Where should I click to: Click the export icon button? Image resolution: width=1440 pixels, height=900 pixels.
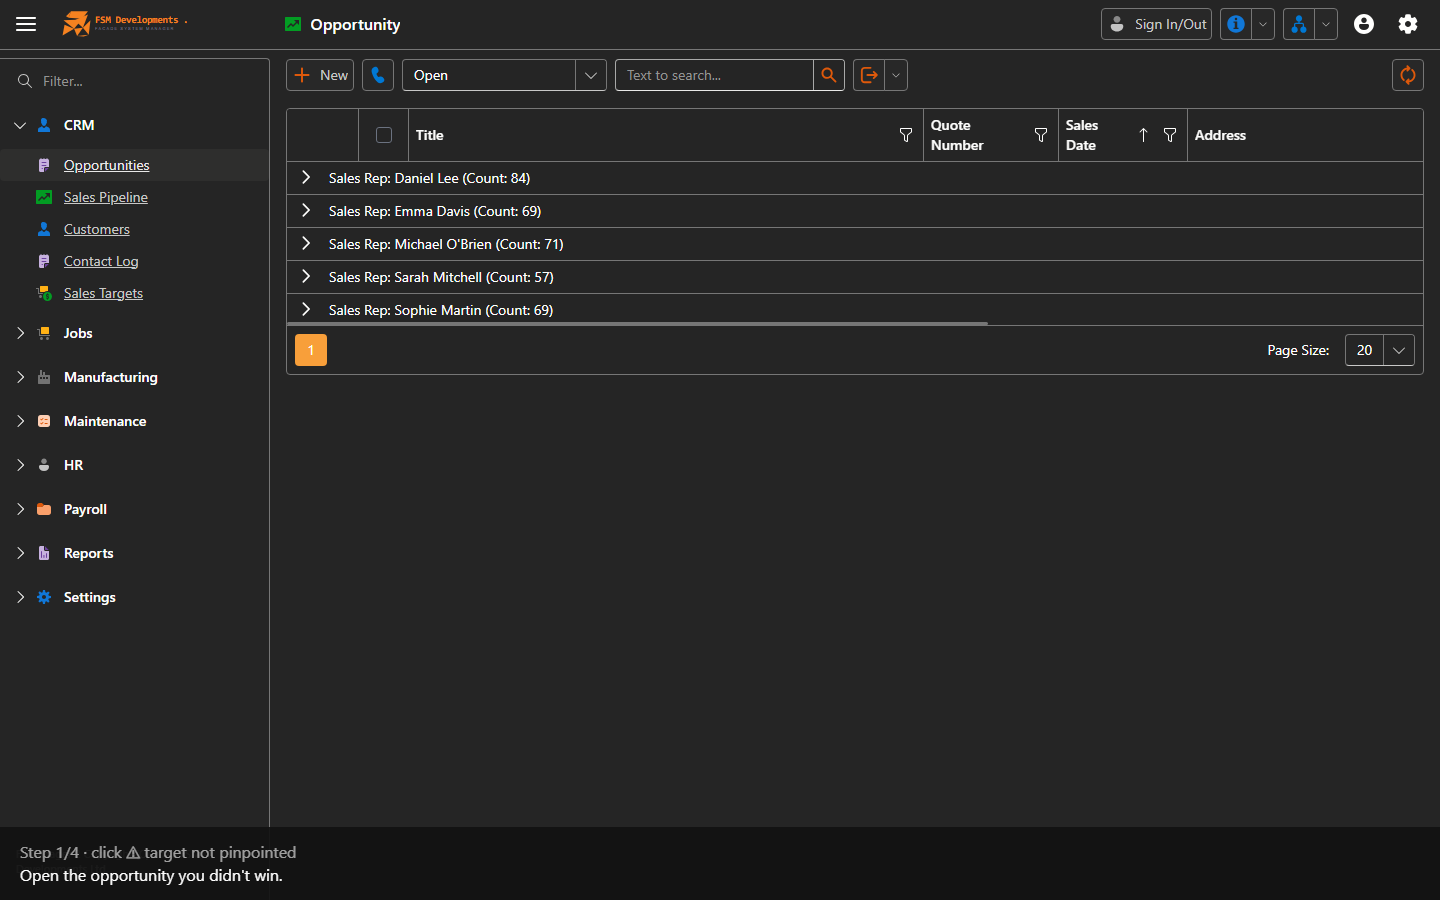click(868, 75)
